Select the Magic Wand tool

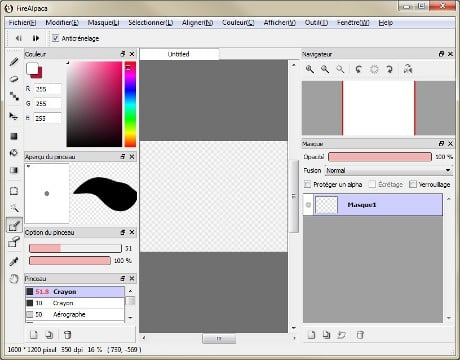[x=14, y=208]
